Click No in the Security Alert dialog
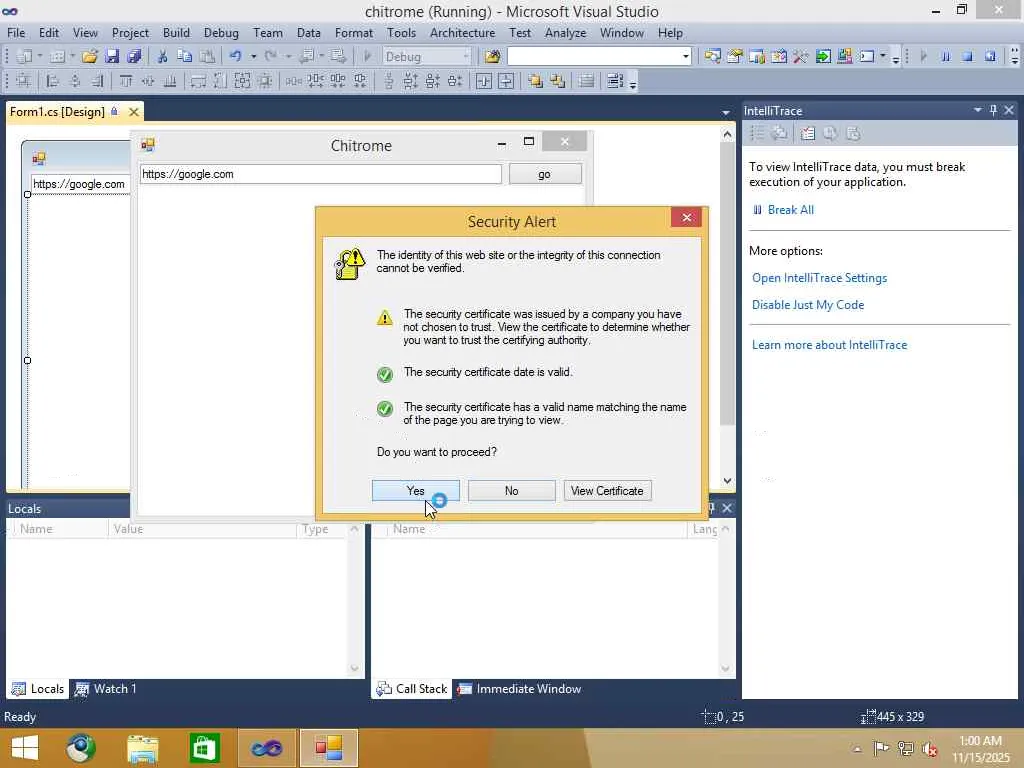1024x768 pixels. (511, 490)
